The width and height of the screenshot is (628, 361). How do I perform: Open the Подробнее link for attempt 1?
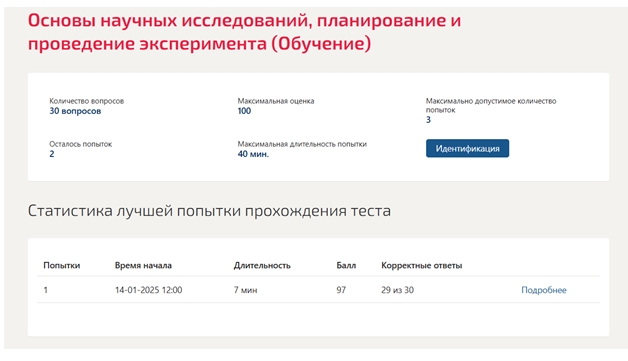(543, 290)
